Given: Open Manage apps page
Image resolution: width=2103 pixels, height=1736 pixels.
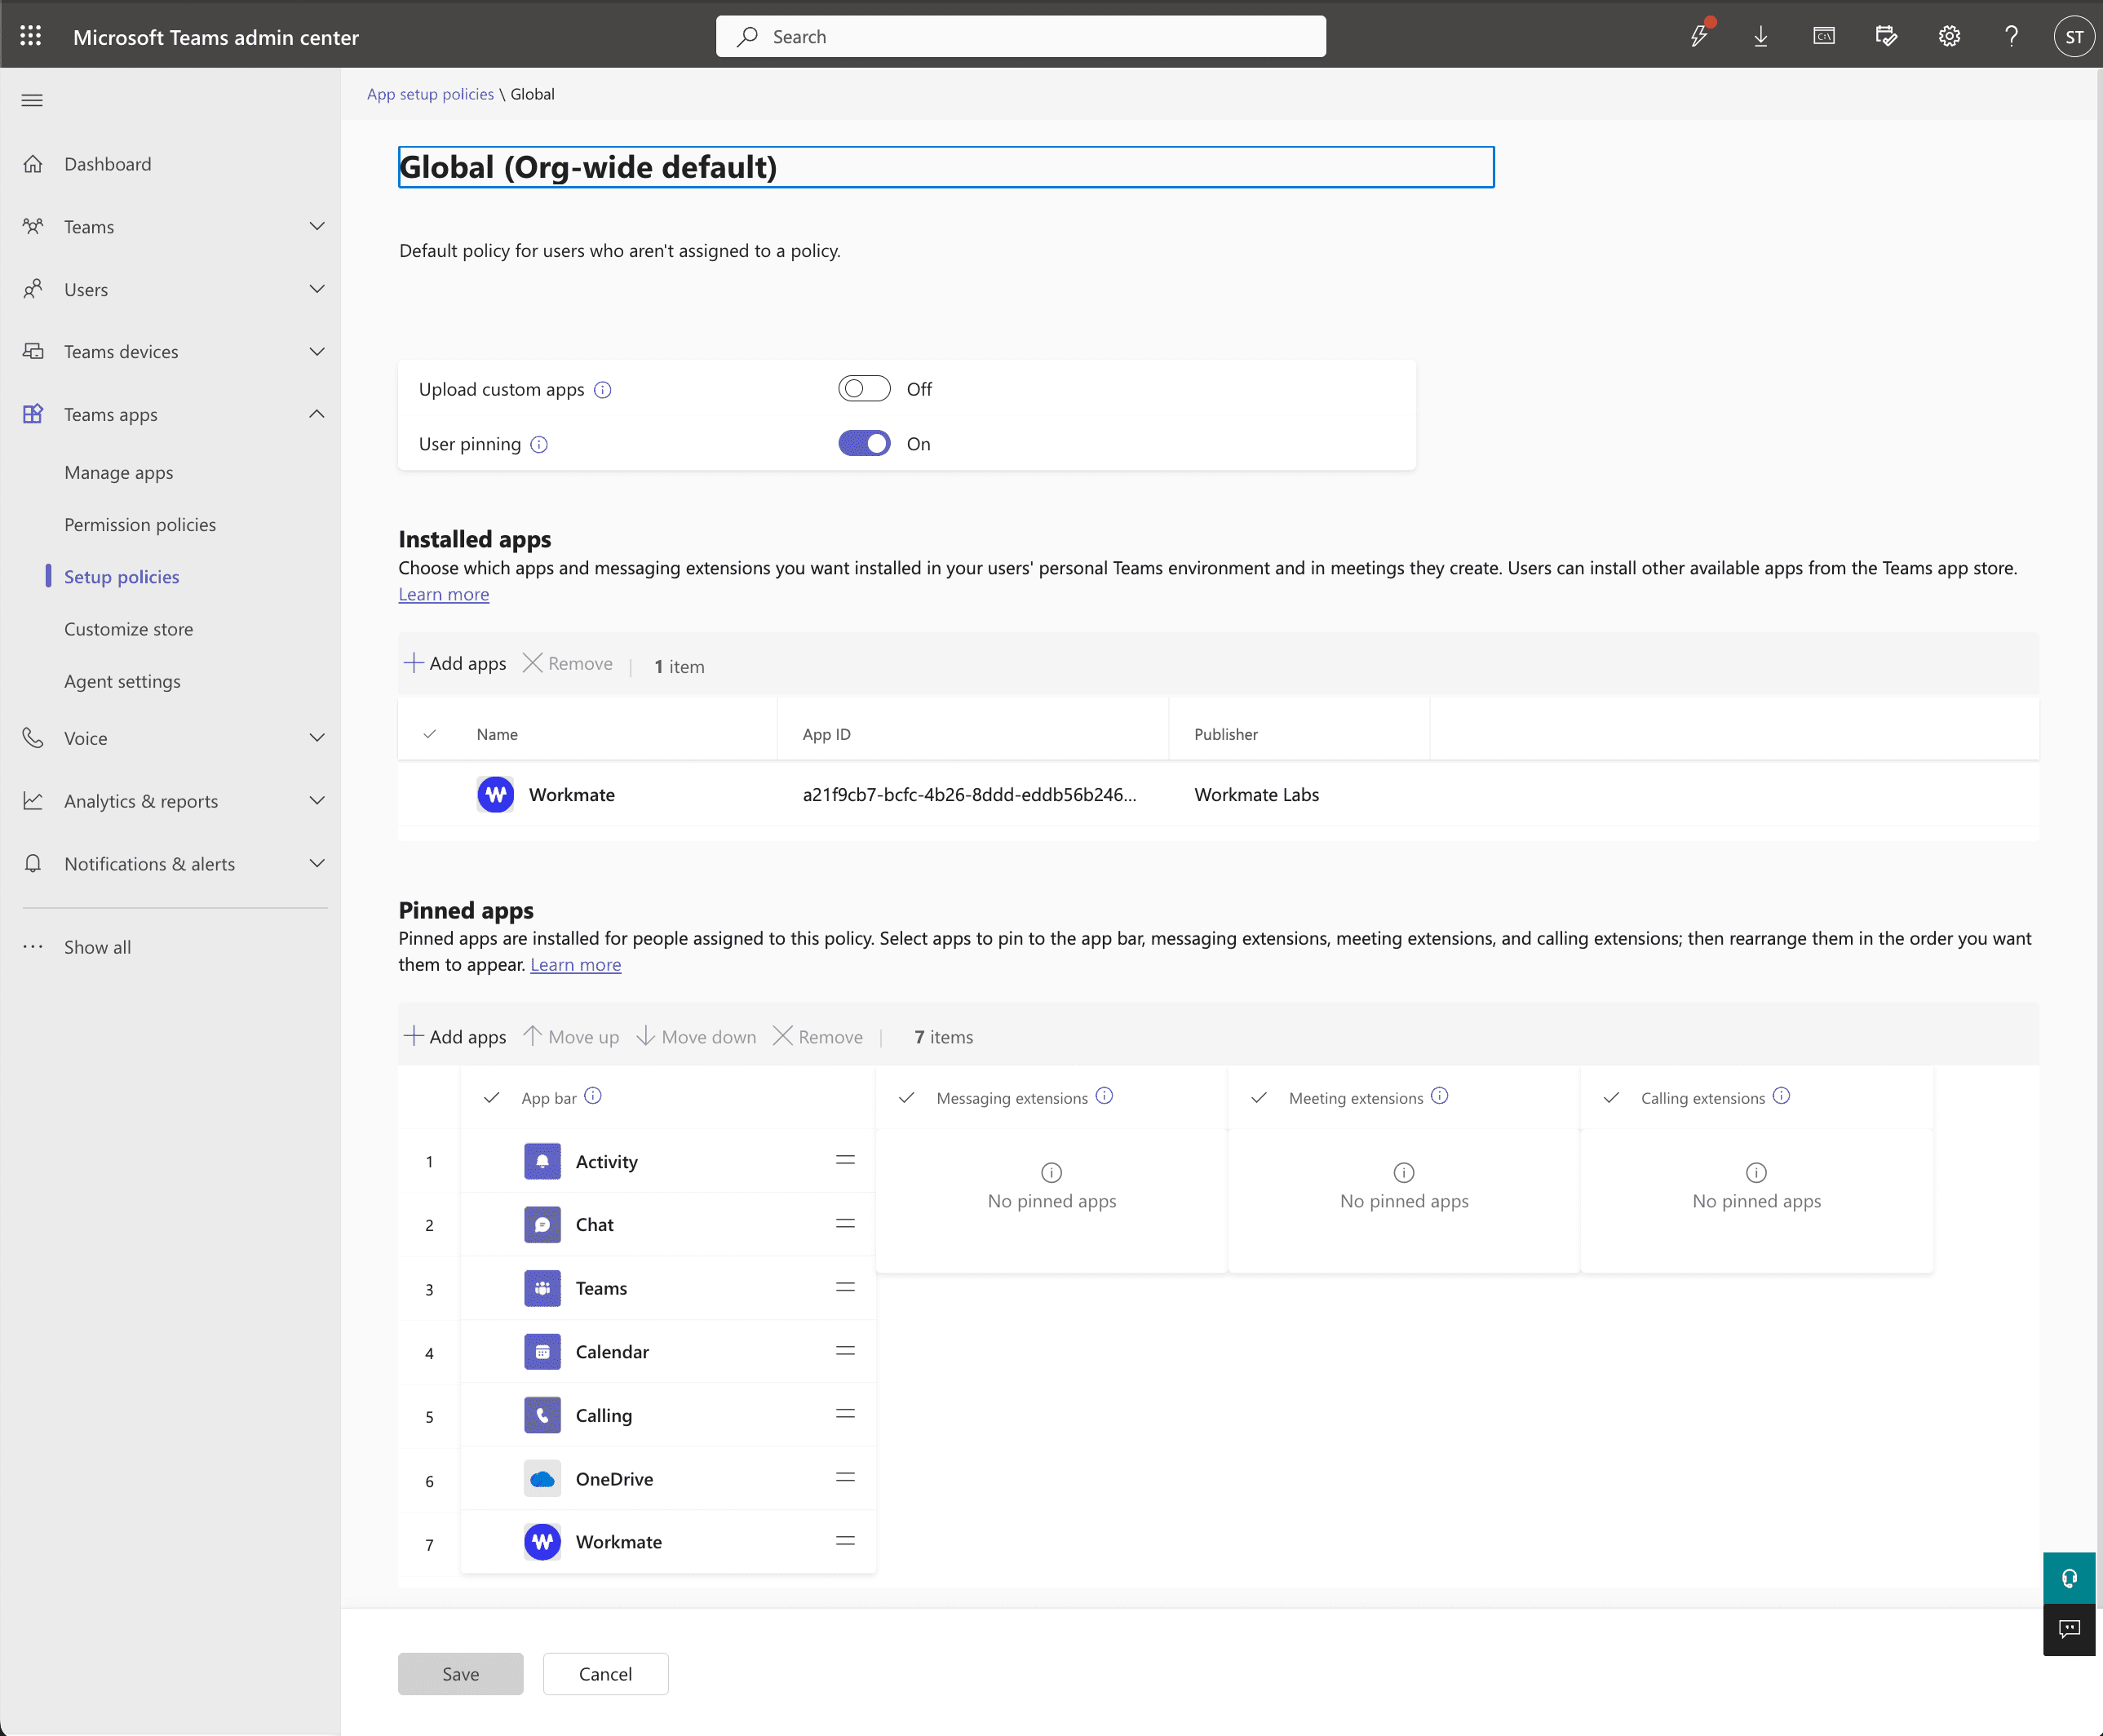Looking at the screenshot, I should pos(119,472).
